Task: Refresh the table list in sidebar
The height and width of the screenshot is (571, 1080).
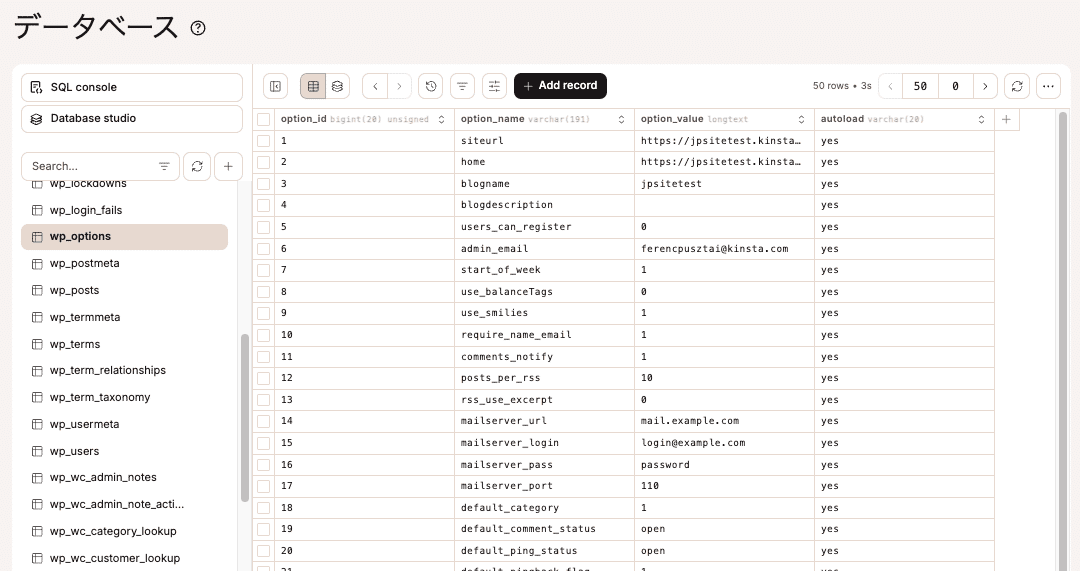Action: (x=197, y=166)
